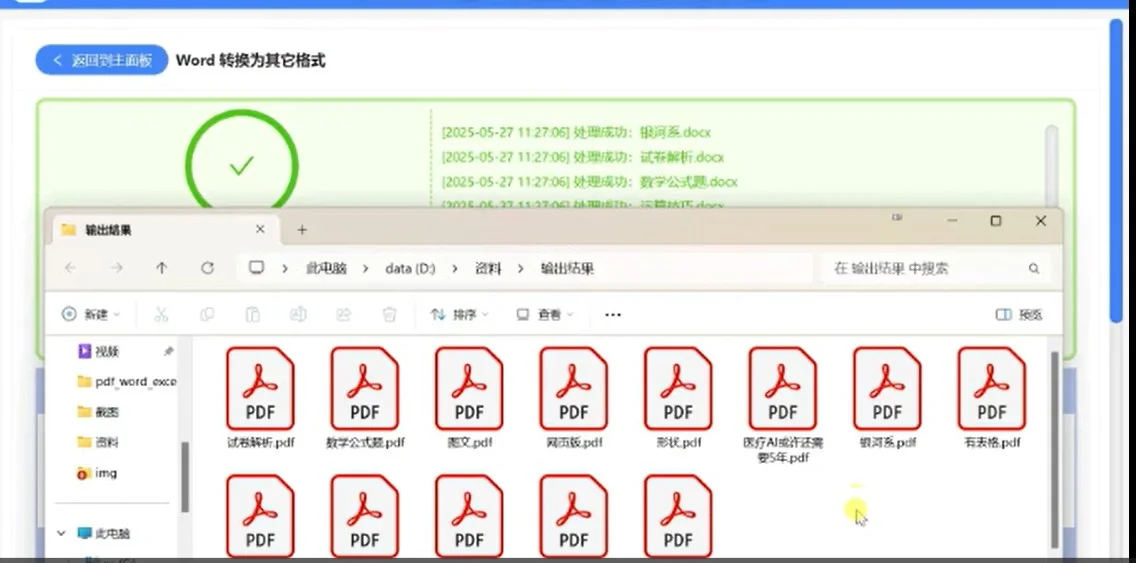The width and height of the screenshot is (1136, 563).
Task: Select the 银河系.pdf file
Action: 888,397
